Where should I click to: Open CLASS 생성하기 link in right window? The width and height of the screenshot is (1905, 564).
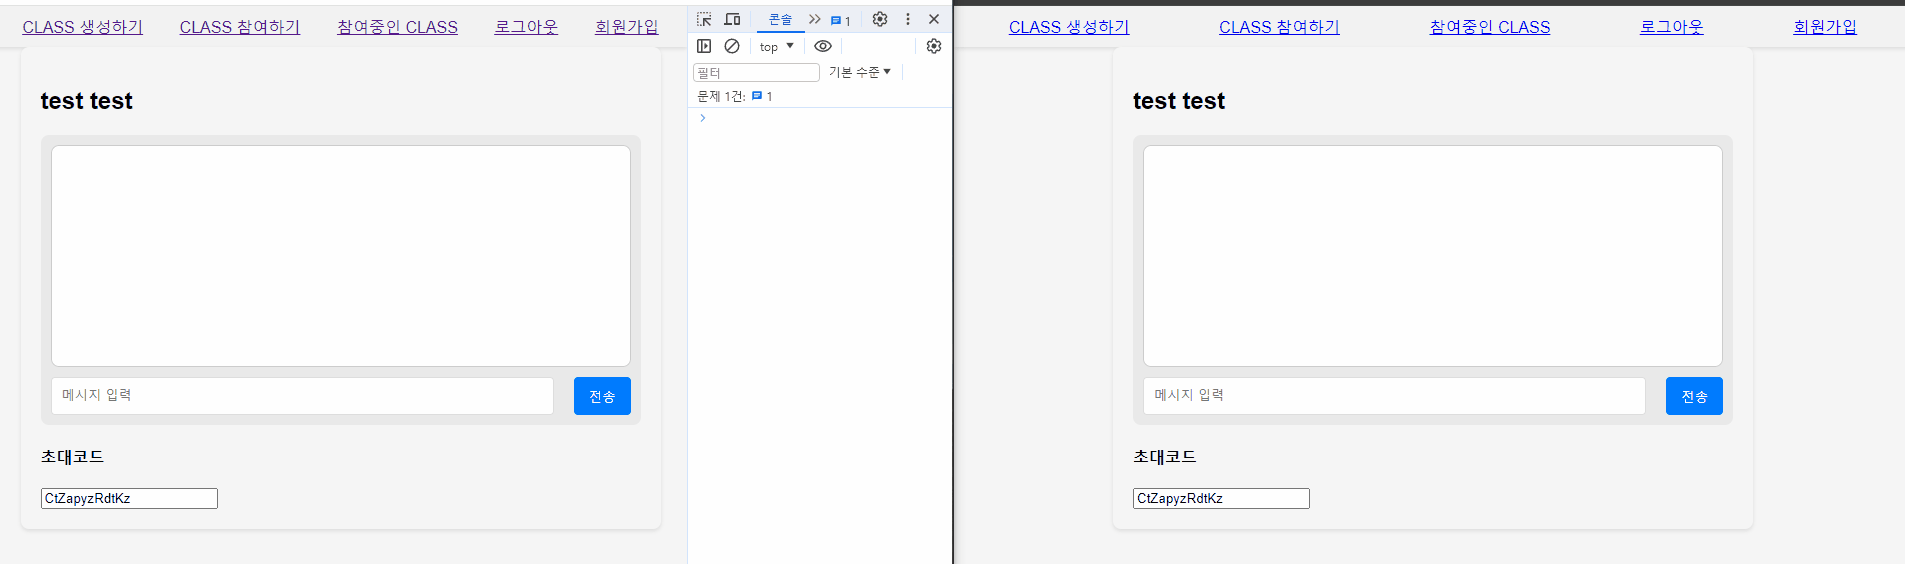[1069, 27]
